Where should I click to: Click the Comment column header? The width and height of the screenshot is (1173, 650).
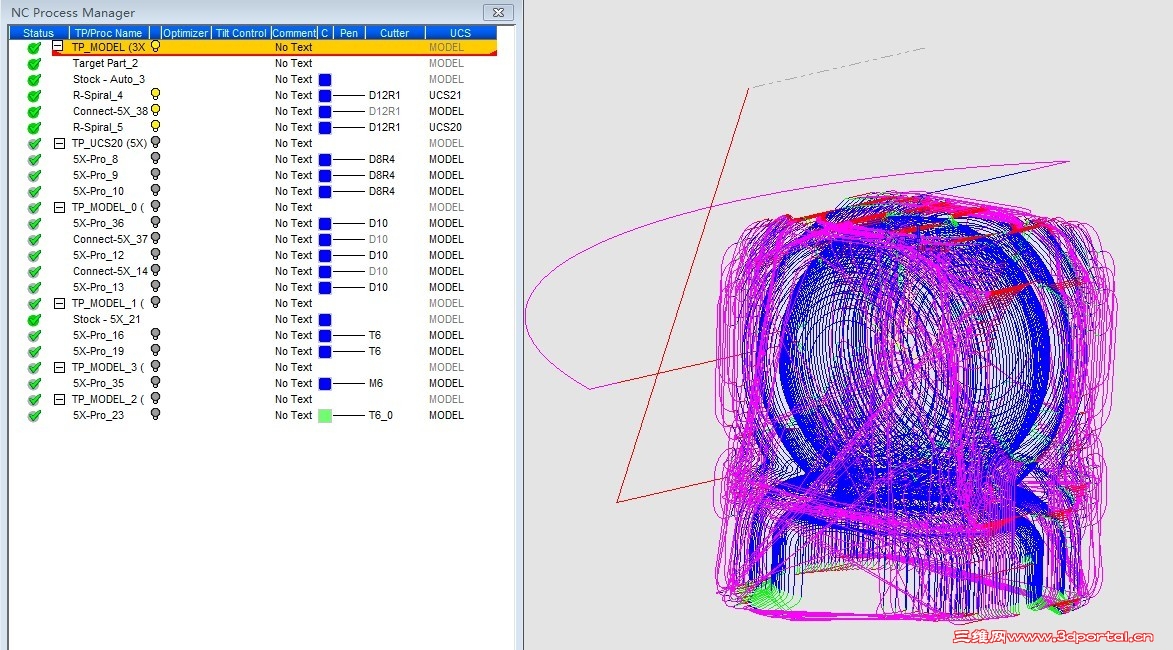pos(294,33)
